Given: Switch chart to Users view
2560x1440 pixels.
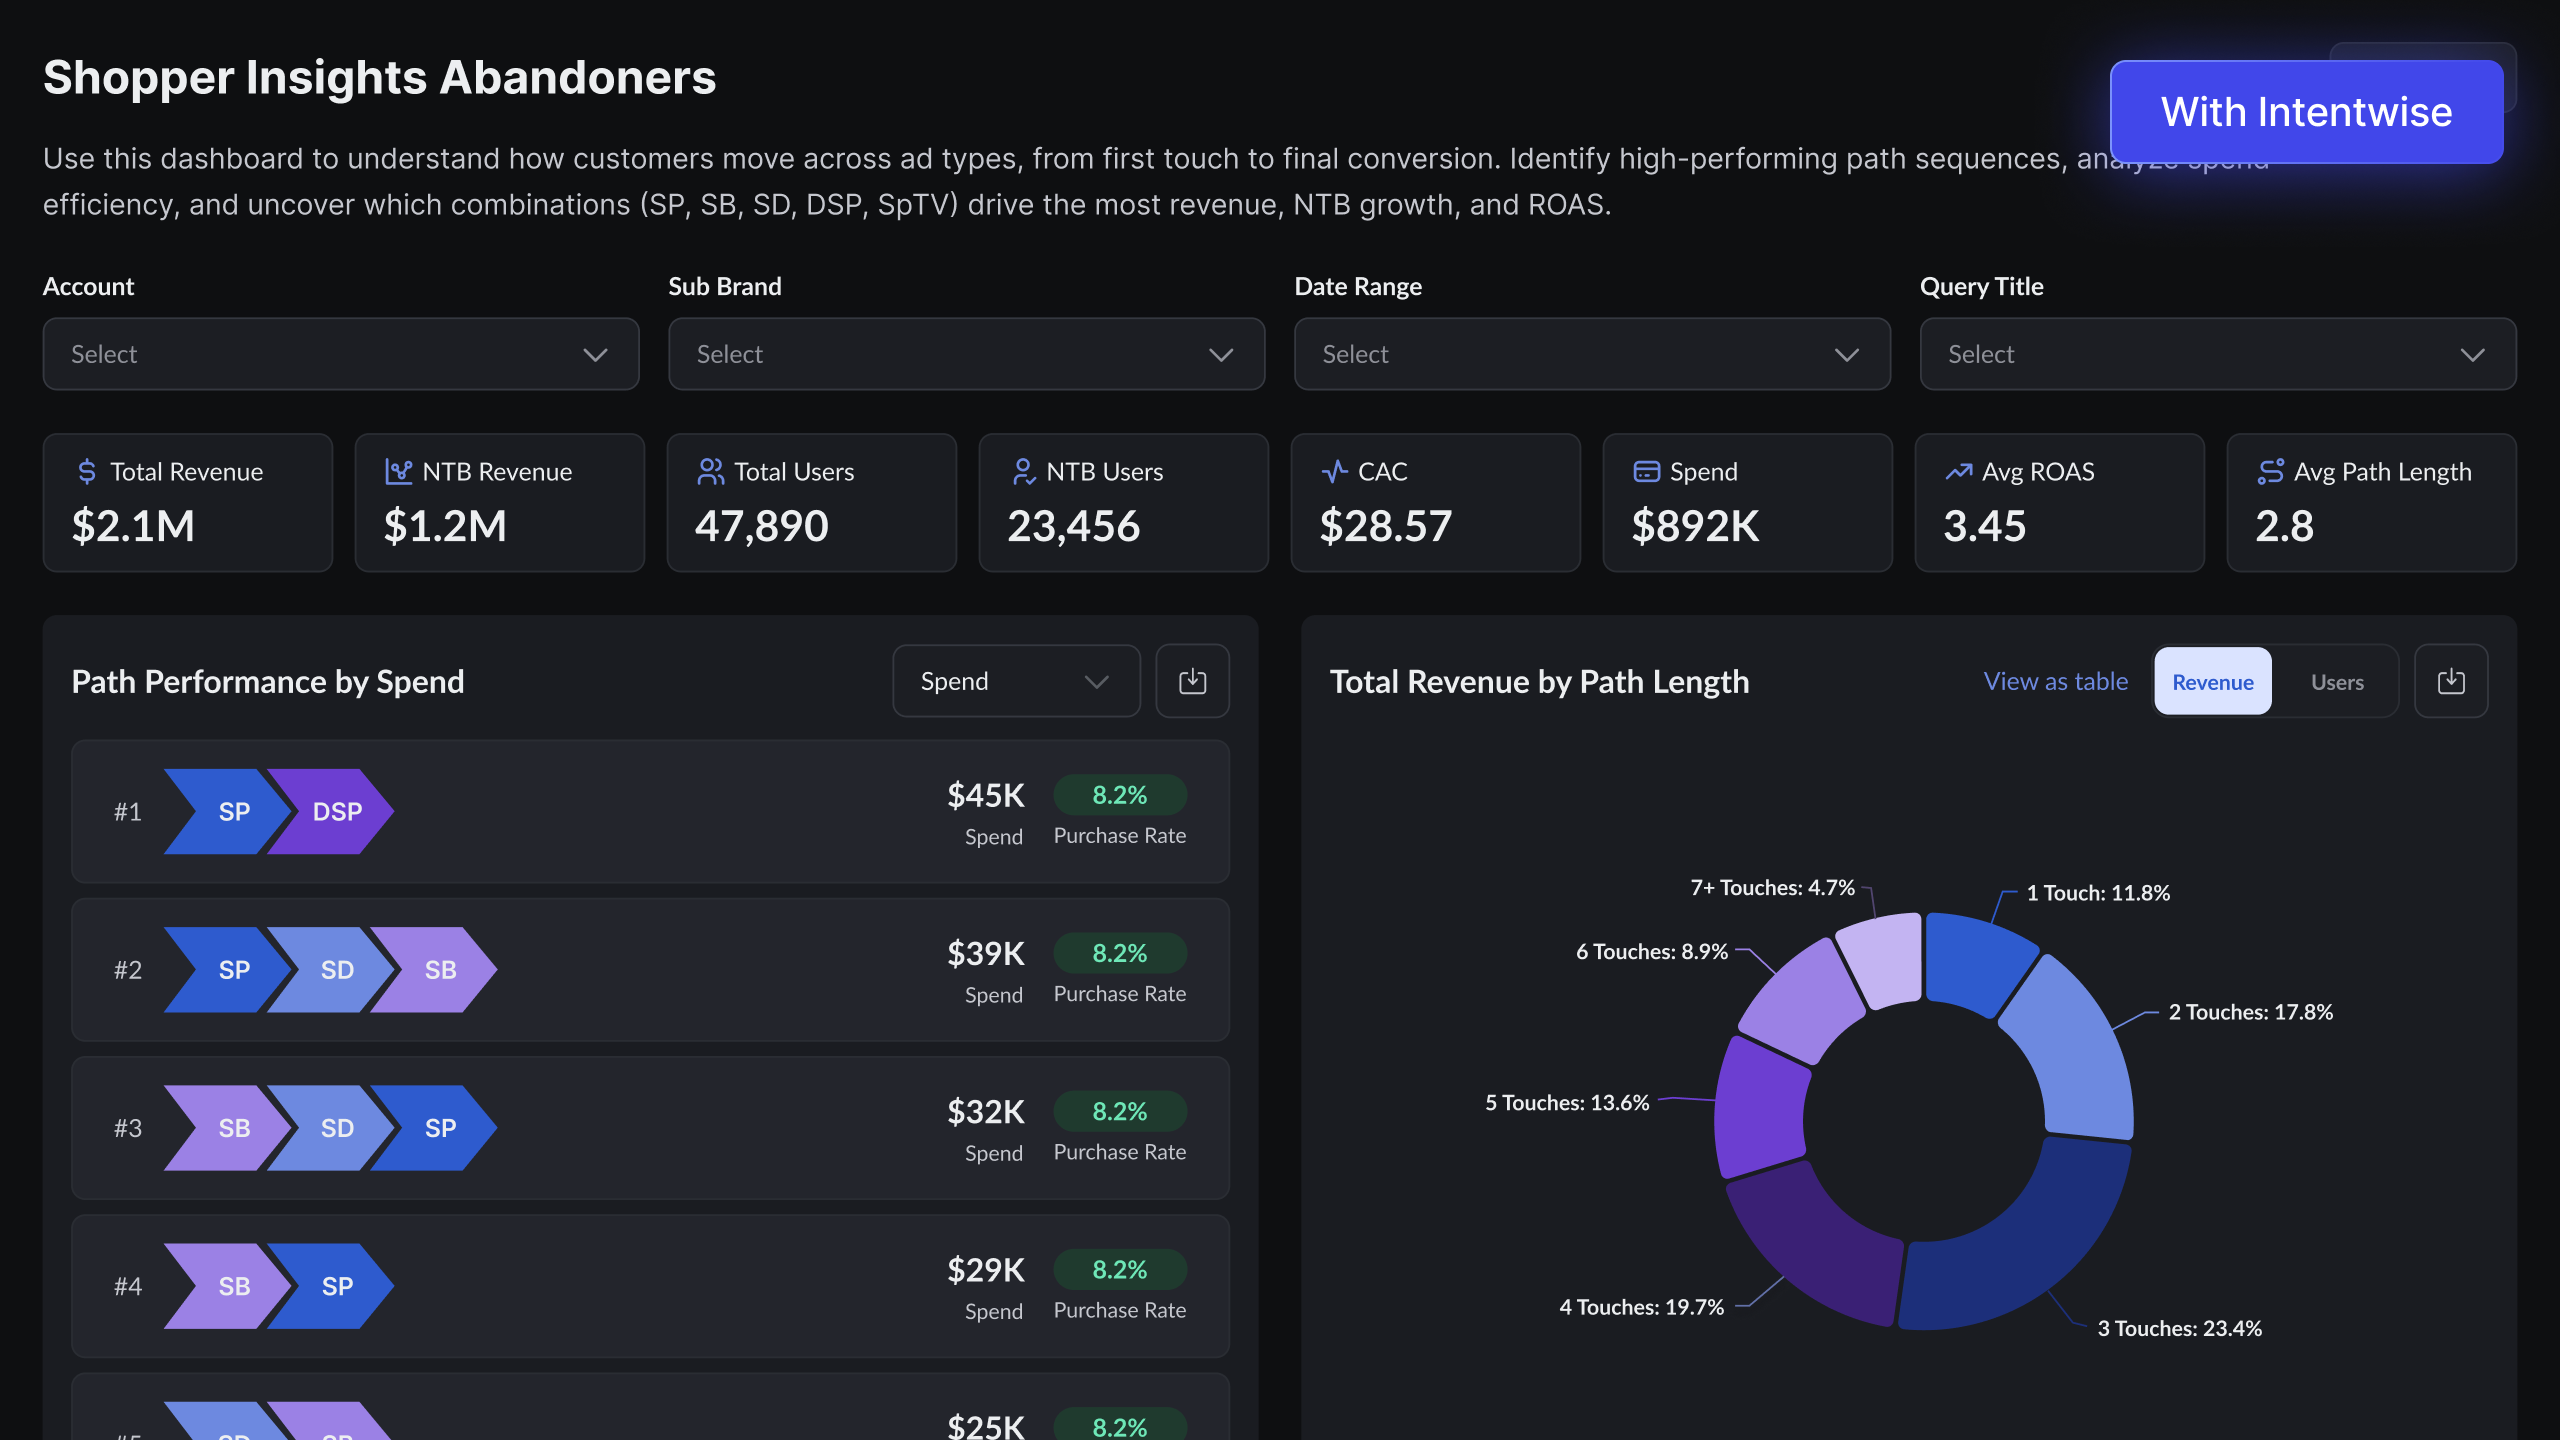Looking at the screenshot, I should (x=2337, y=681).
